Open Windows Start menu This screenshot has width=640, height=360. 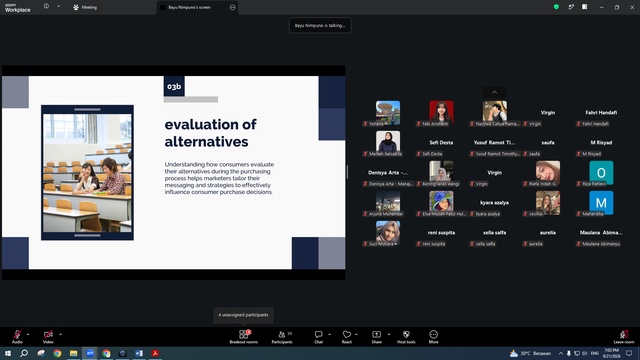pyautogui.click(x=8, y=353)
